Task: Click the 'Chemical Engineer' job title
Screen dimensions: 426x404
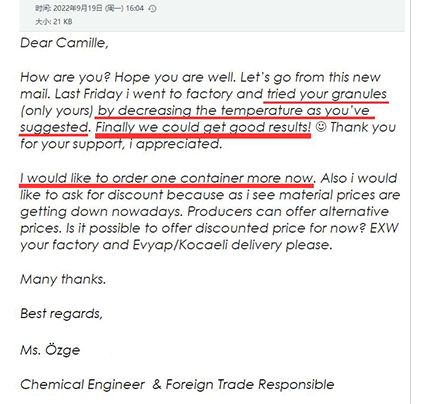Action: pyautogui.click(x=82, y=385)
